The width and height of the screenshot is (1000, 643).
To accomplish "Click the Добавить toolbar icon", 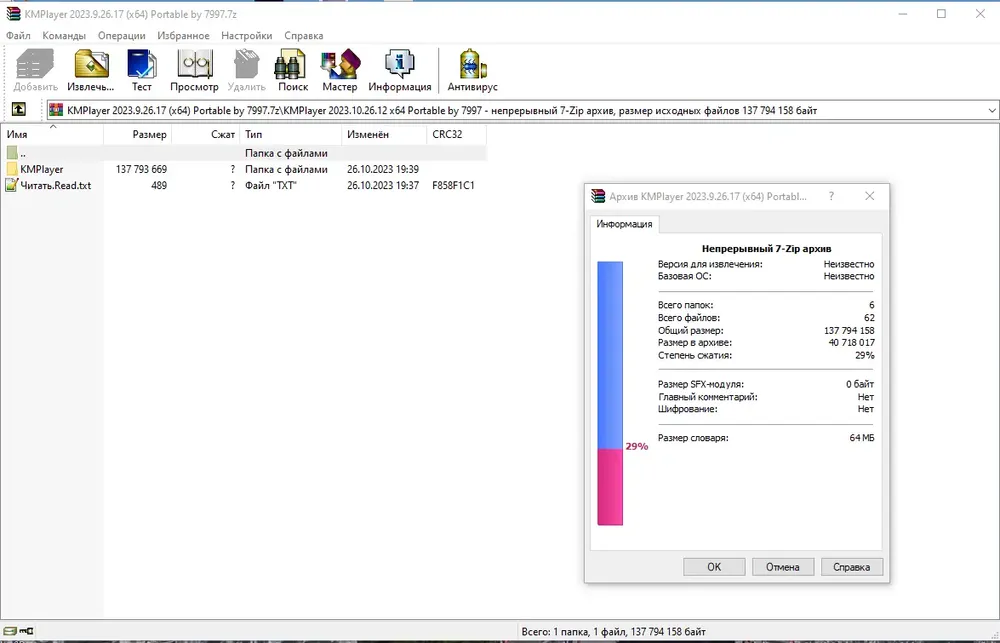I will pos(35,64).
